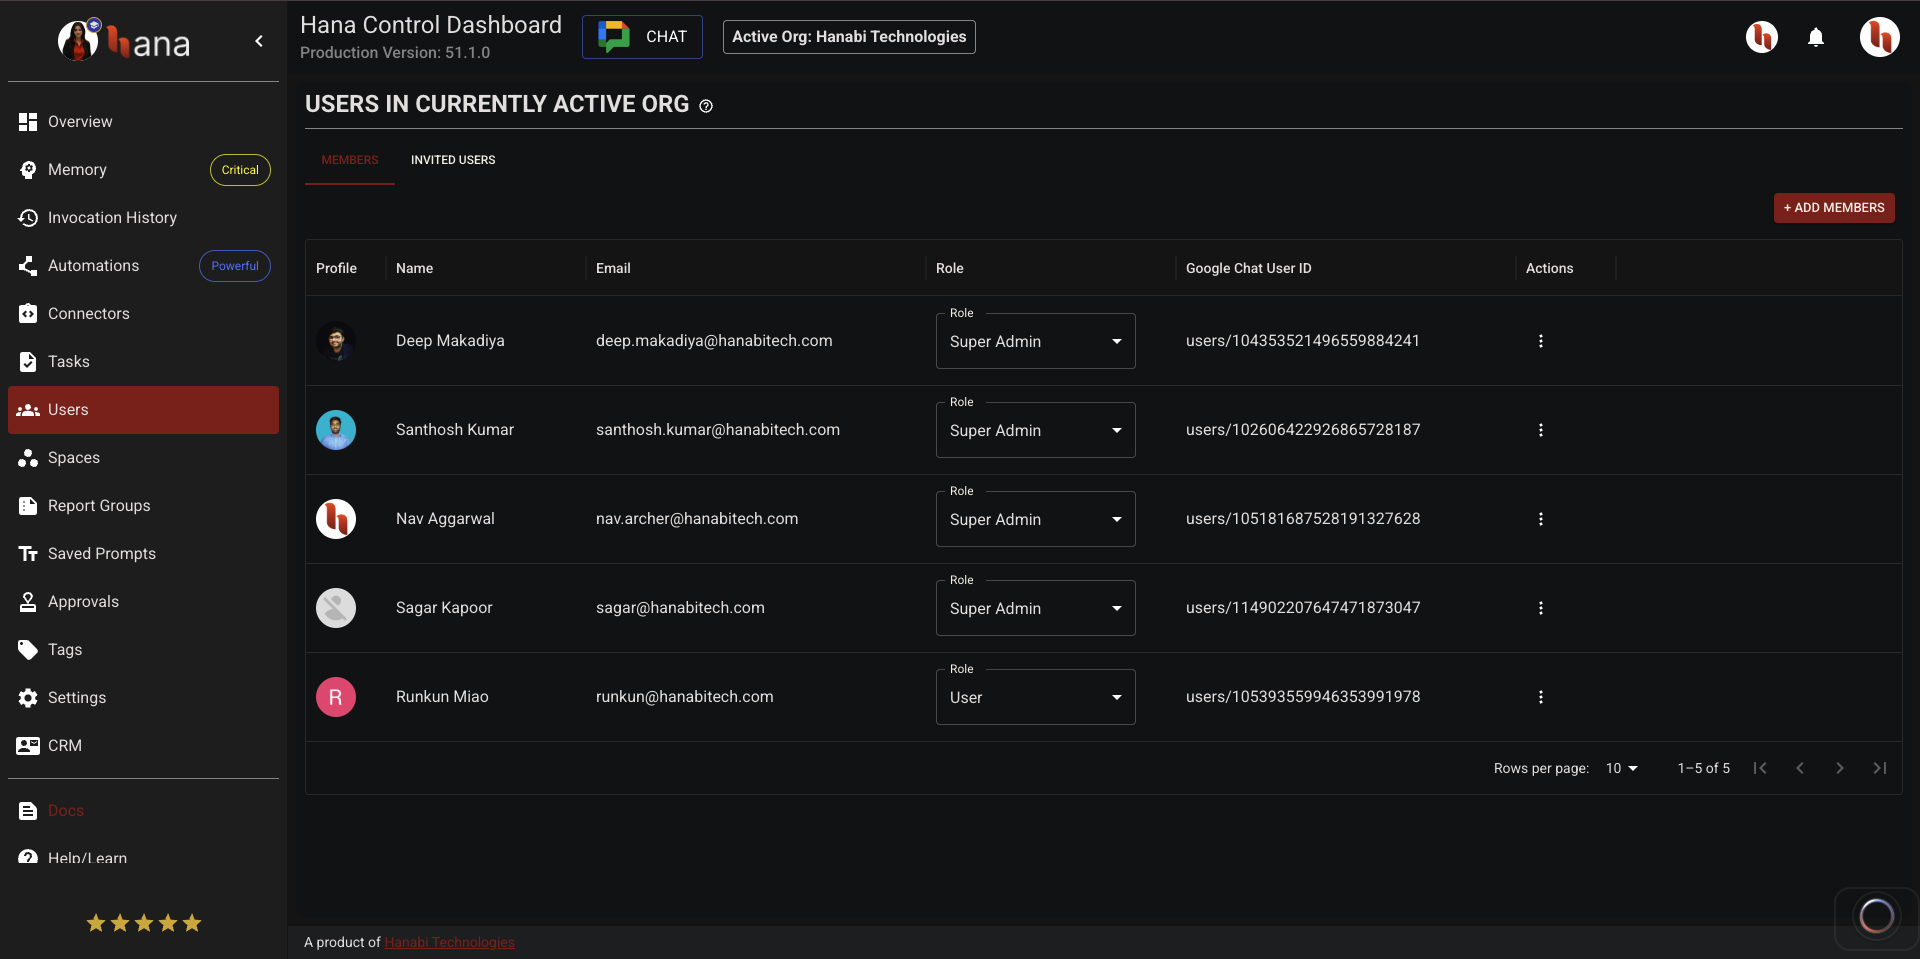
Task: Open the Spaces icon in sidebar
Action: coord(28,457)
